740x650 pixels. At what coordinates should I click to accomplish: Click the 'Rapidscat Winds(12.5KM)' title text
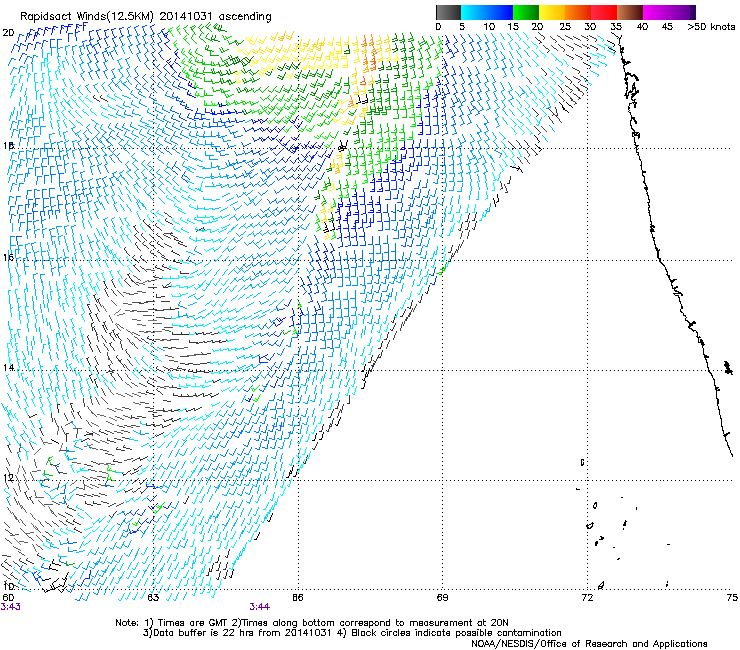point(87,17)
